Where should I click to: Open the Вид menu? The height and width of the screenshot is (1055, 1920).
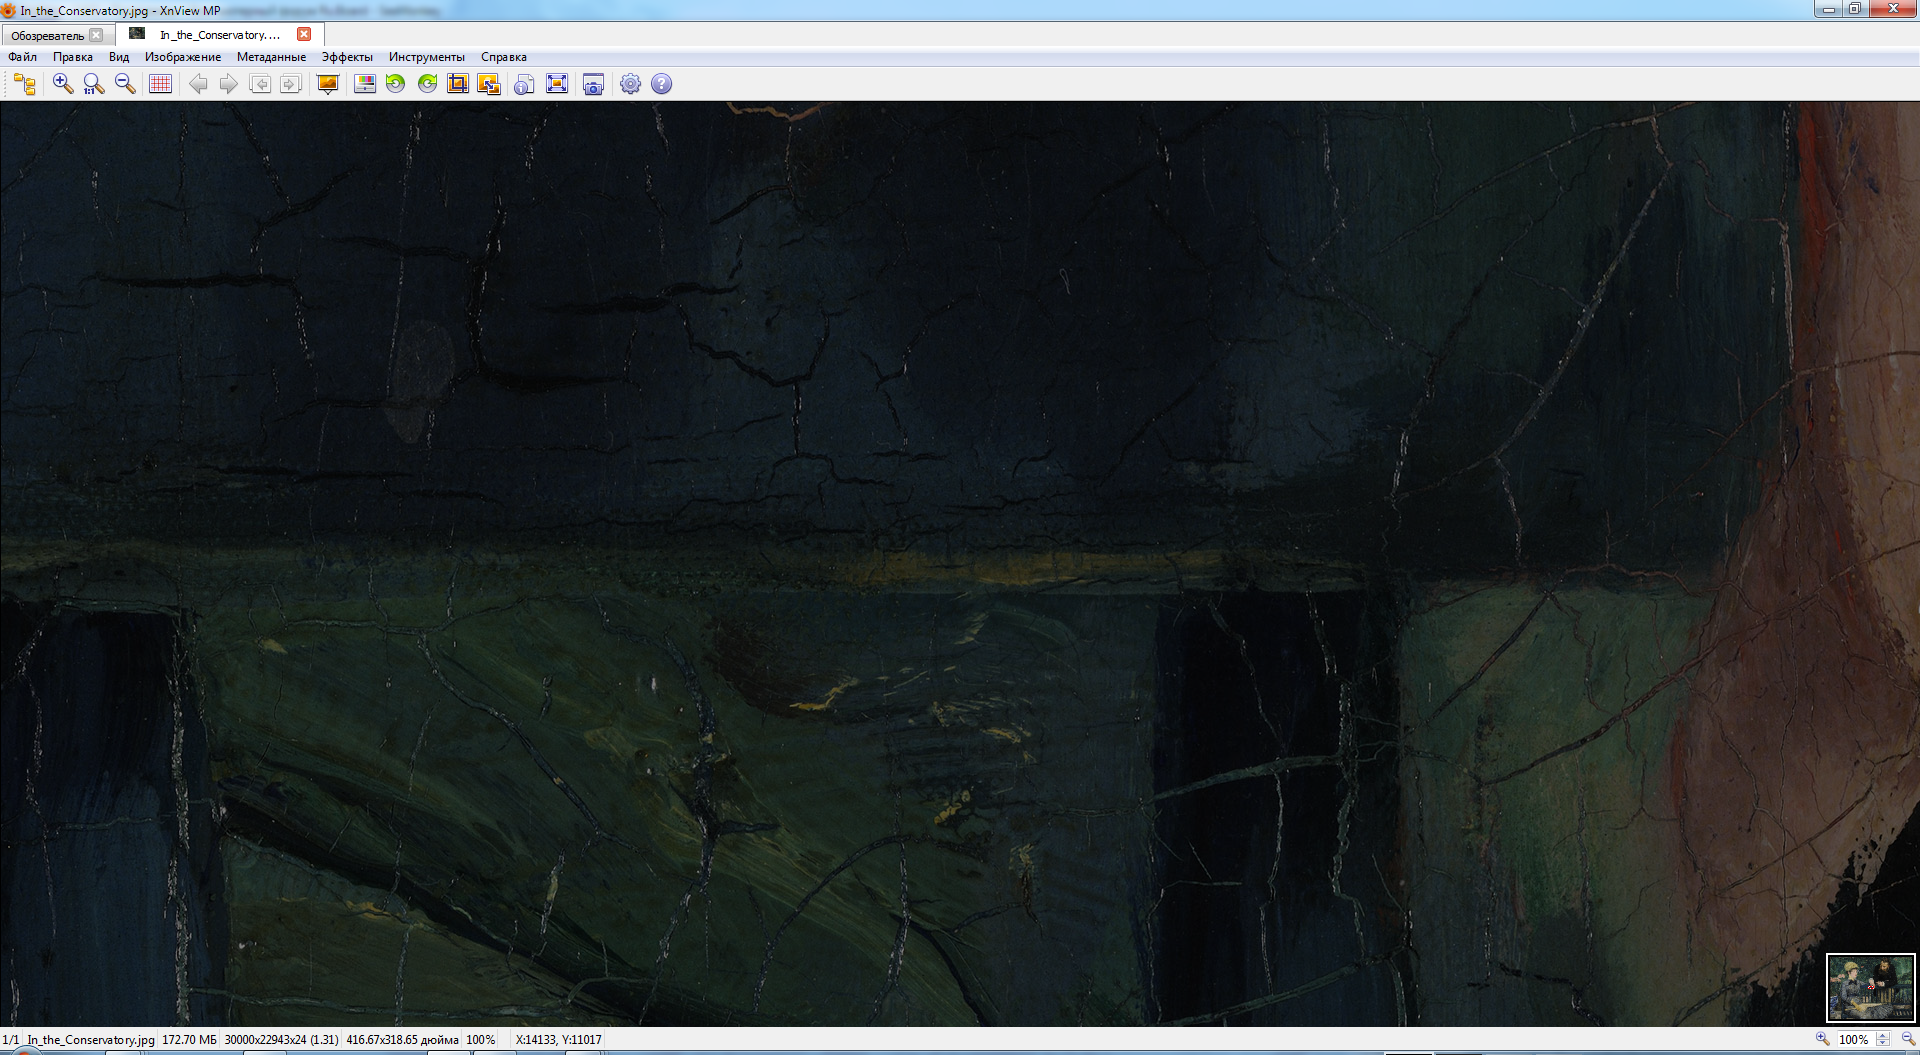(119, 57)
